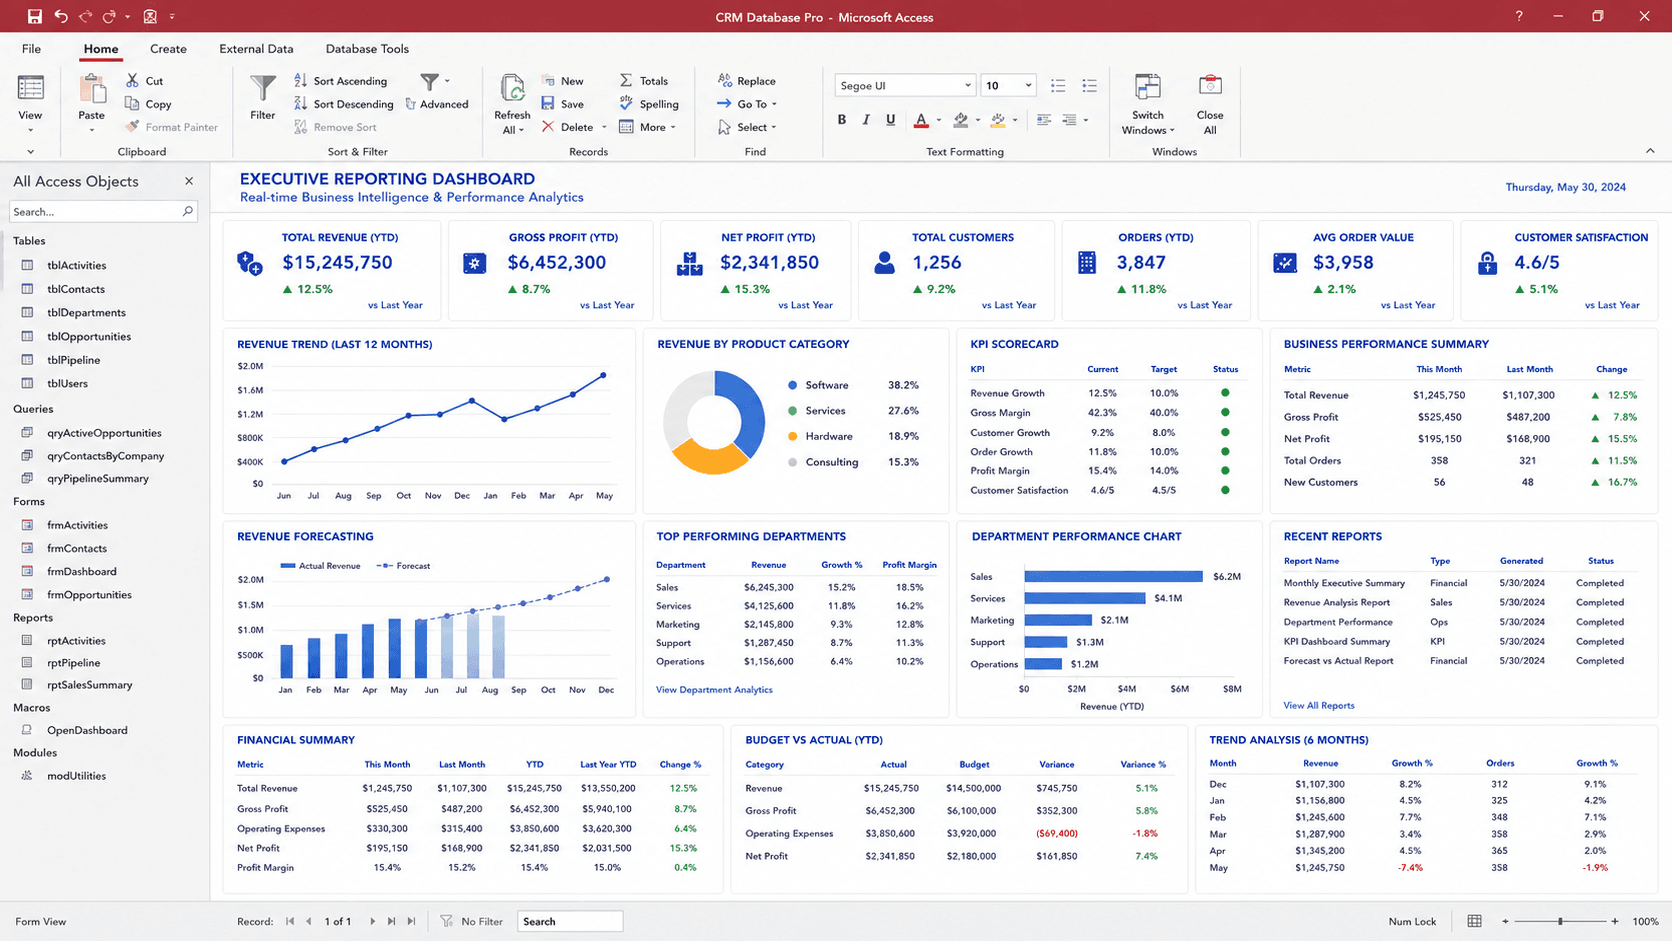Screen dimensions: 1672x941
Task: Click the zoom out minus button
Action: pyautogui.click(x=1505, y=921)
